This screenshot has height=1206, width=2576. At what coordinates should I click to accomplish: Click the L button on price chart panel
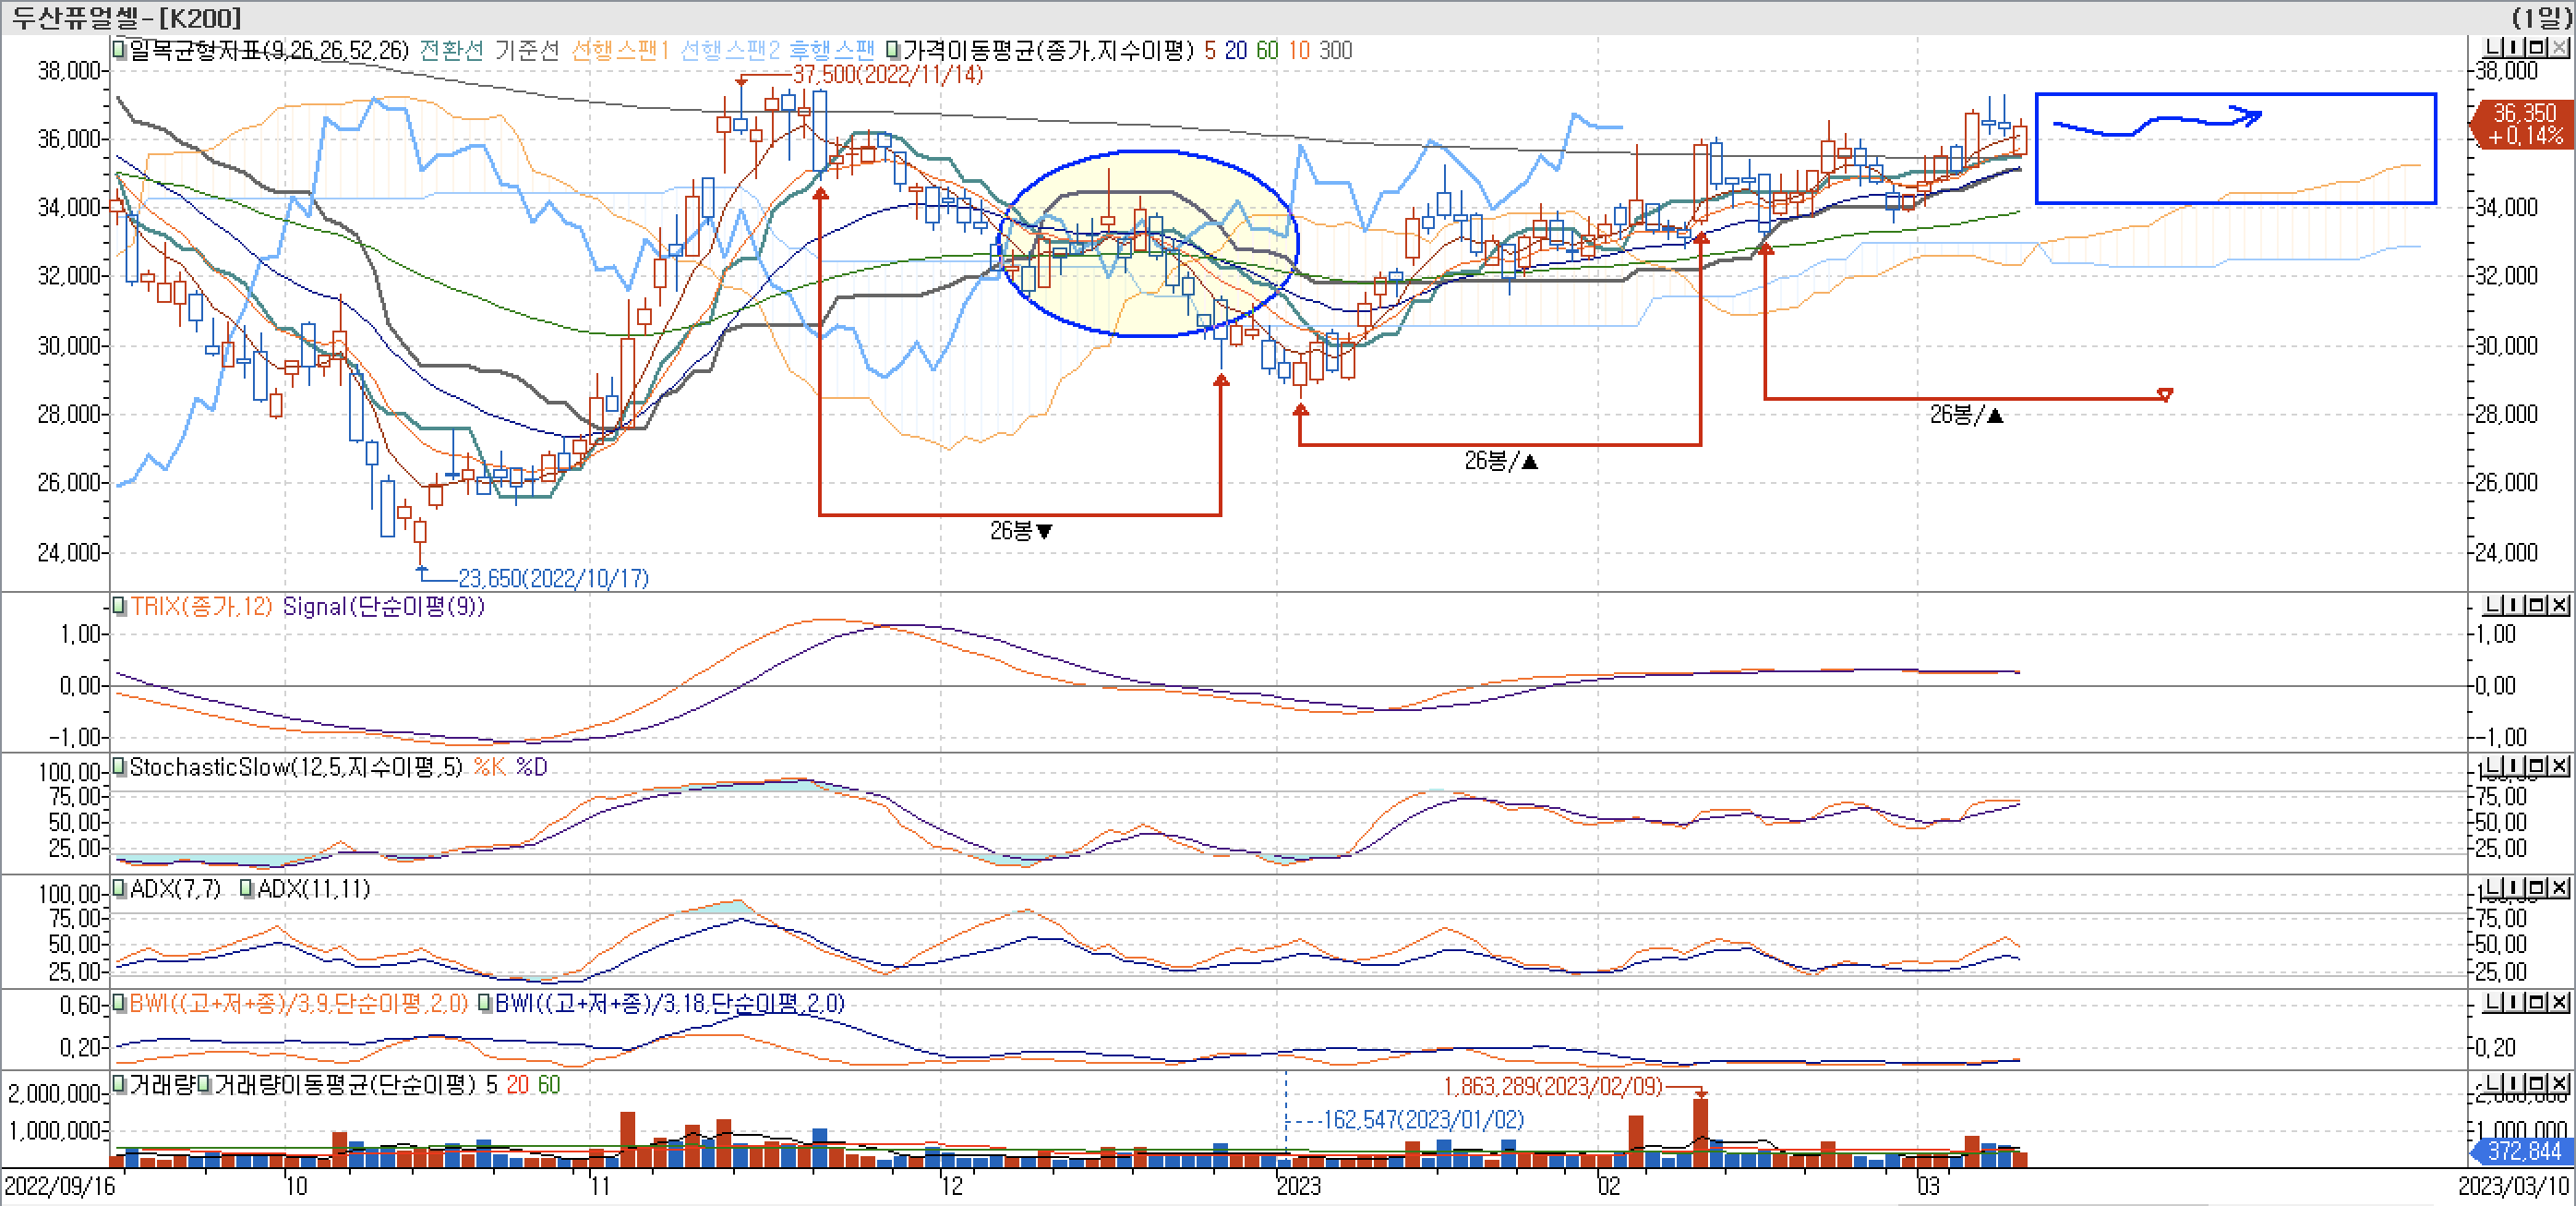point(2493,47)
